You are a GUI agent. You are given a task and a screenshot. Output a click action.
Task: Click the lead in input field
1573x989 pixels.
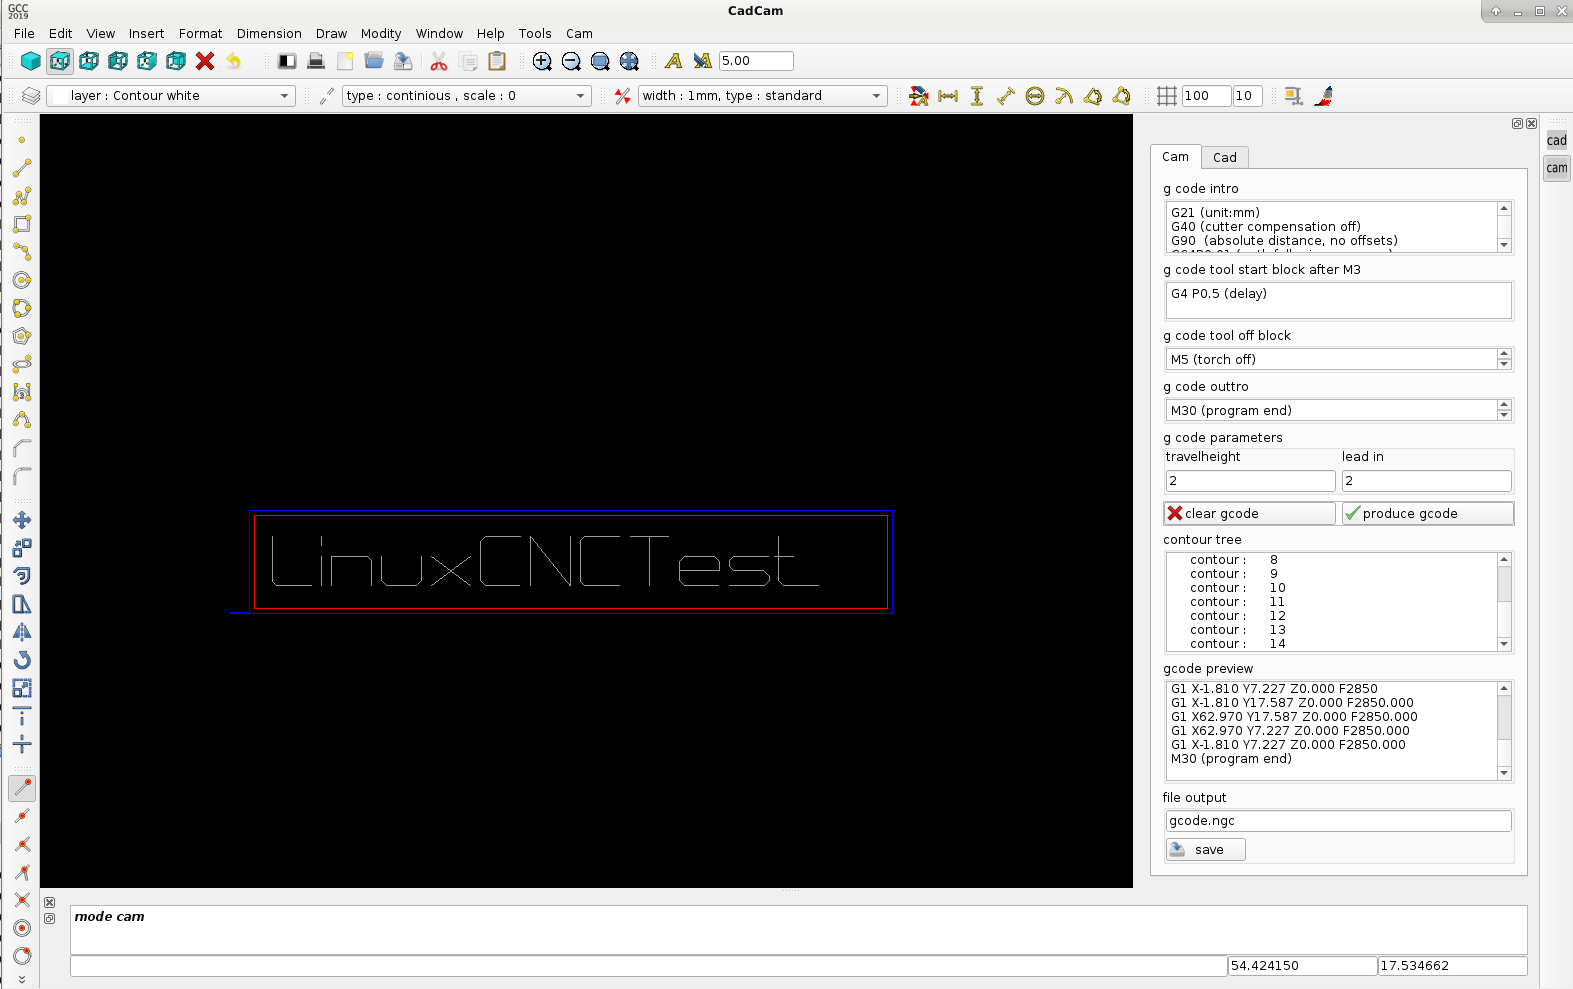click(1426, 481)
